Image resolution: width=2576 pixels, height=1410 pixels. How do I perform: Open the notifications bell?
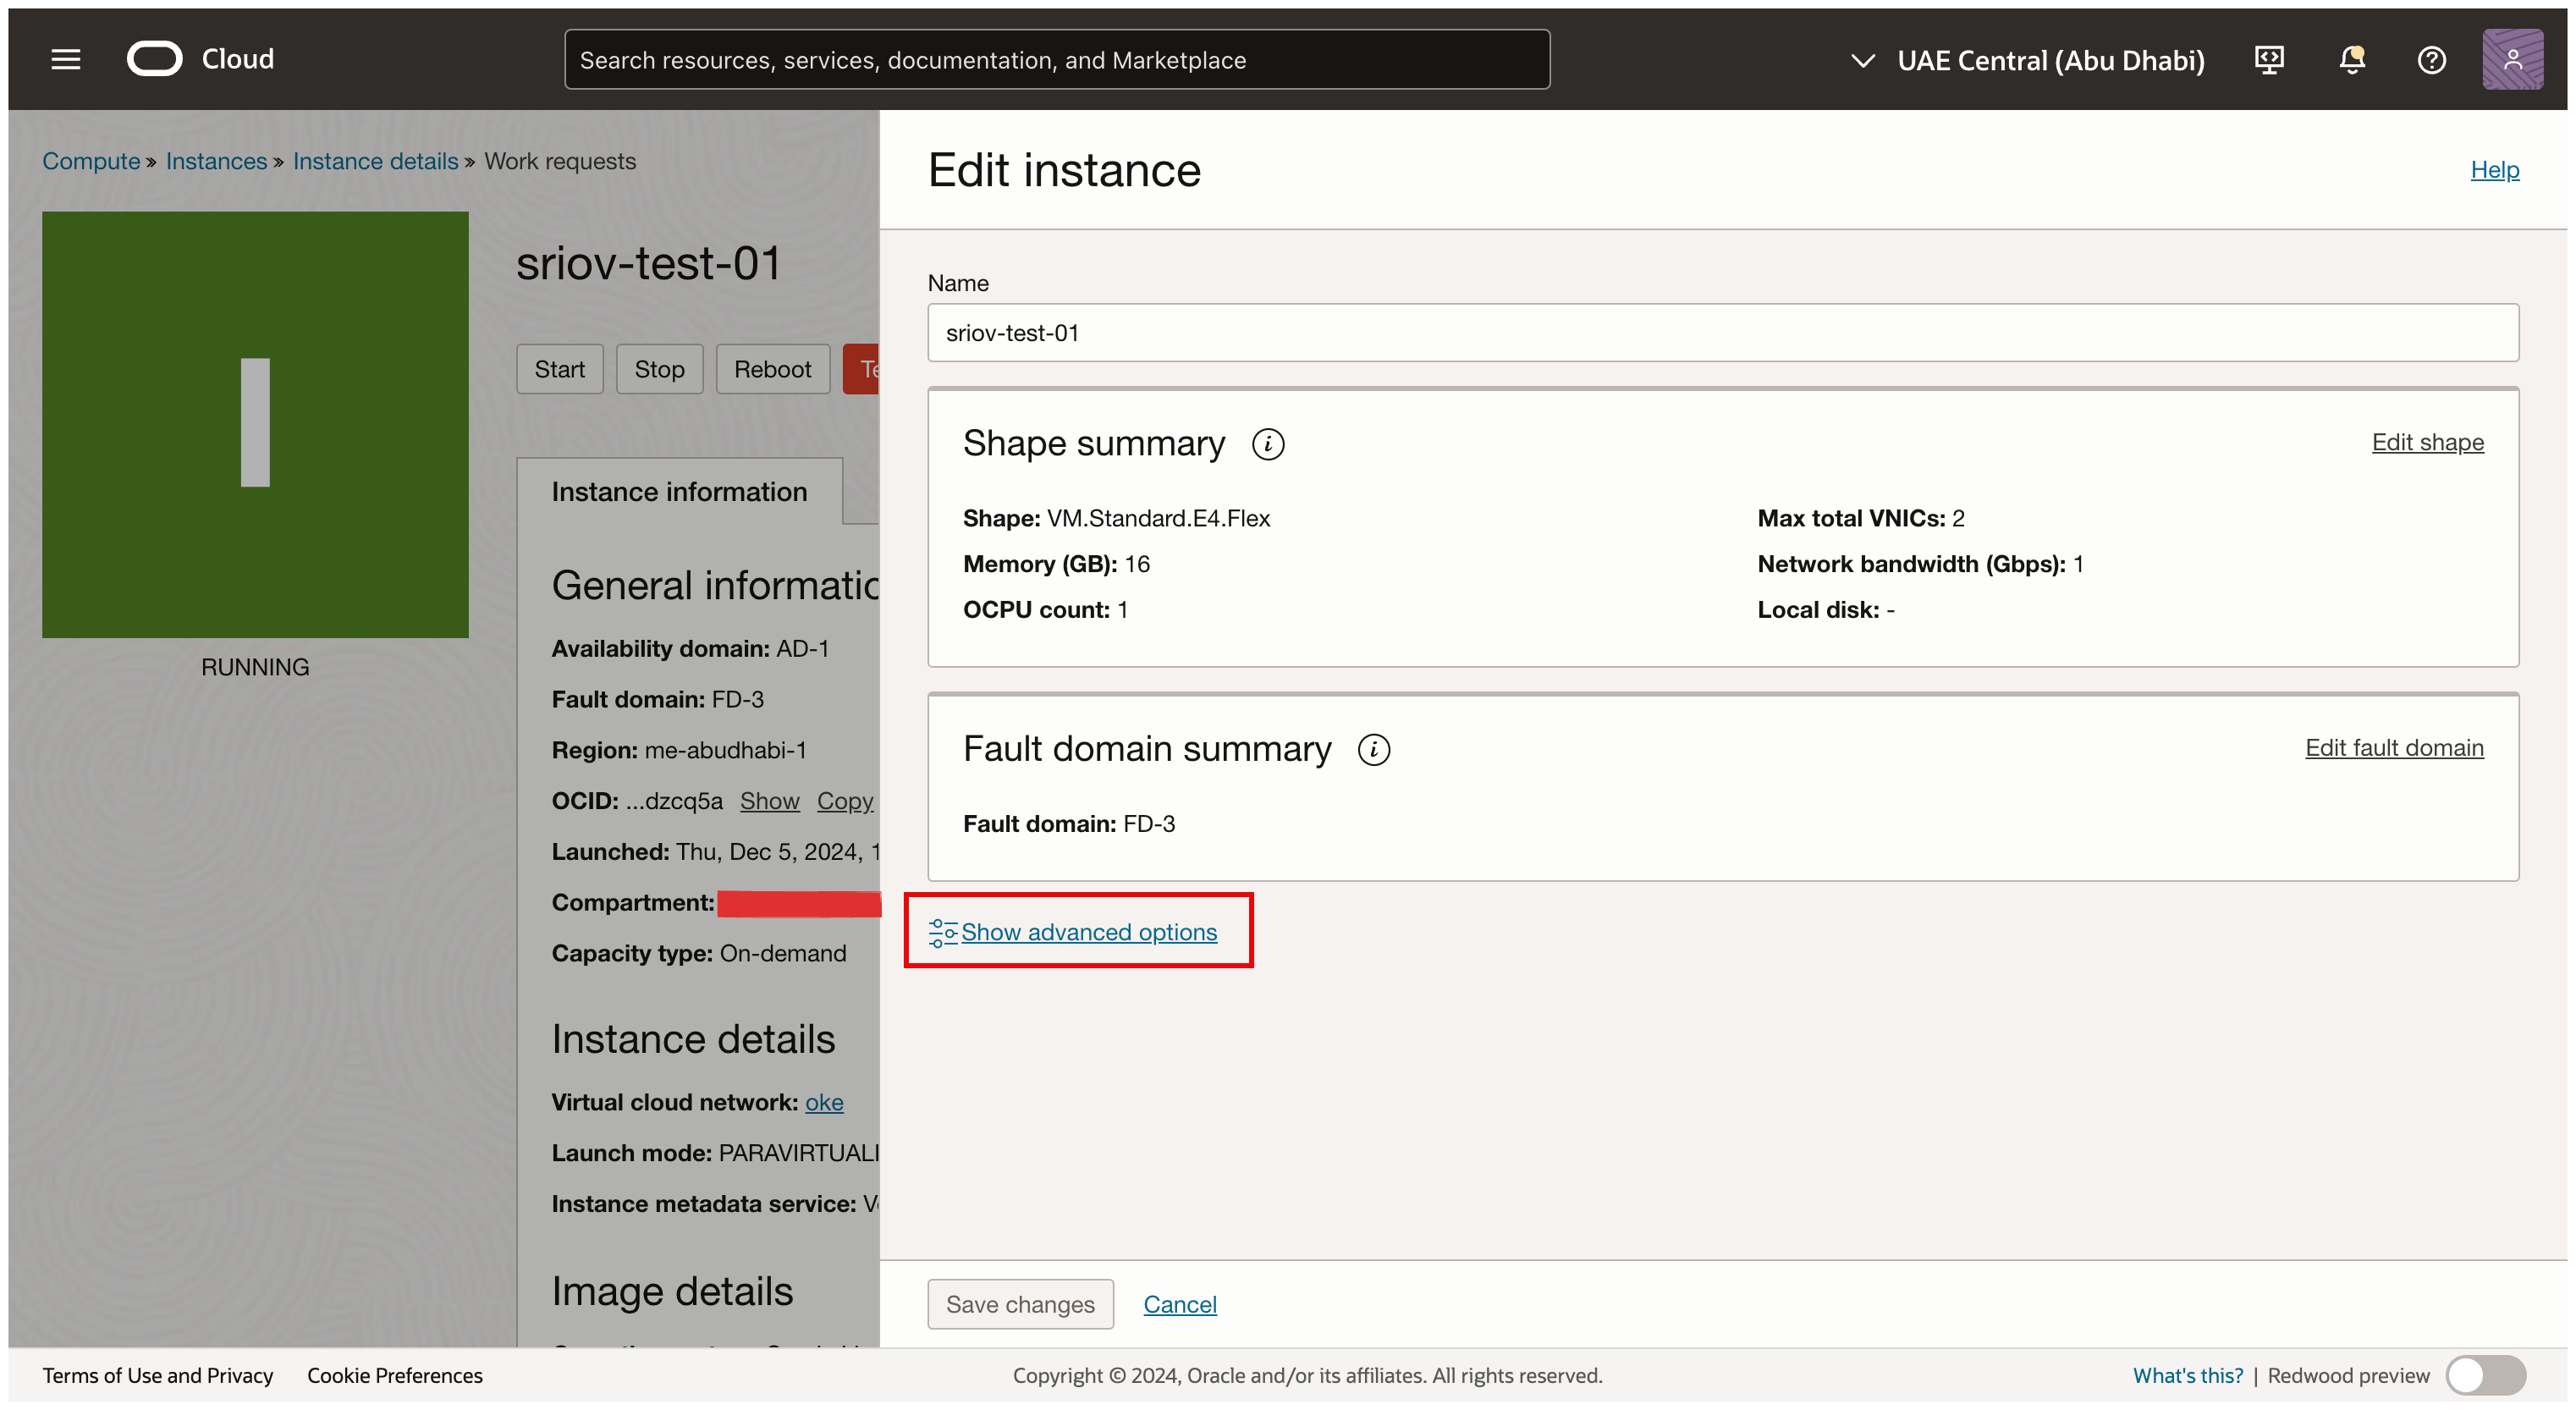click(2351, 60)
